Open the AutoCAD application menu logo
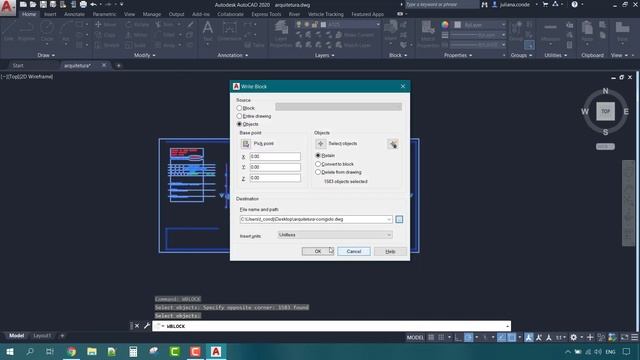 (x=7, y=7)
